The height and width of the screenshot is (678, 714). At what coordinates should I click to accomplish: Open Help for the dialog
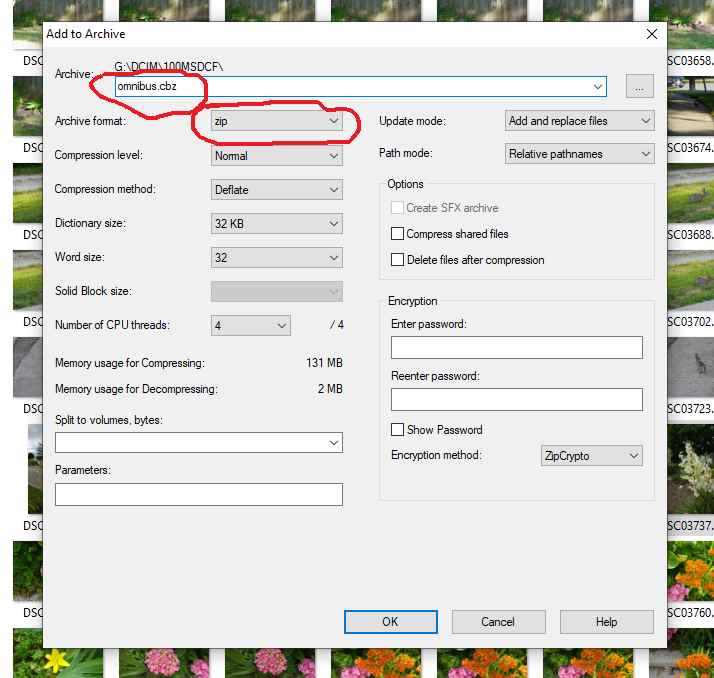(607, 622)
